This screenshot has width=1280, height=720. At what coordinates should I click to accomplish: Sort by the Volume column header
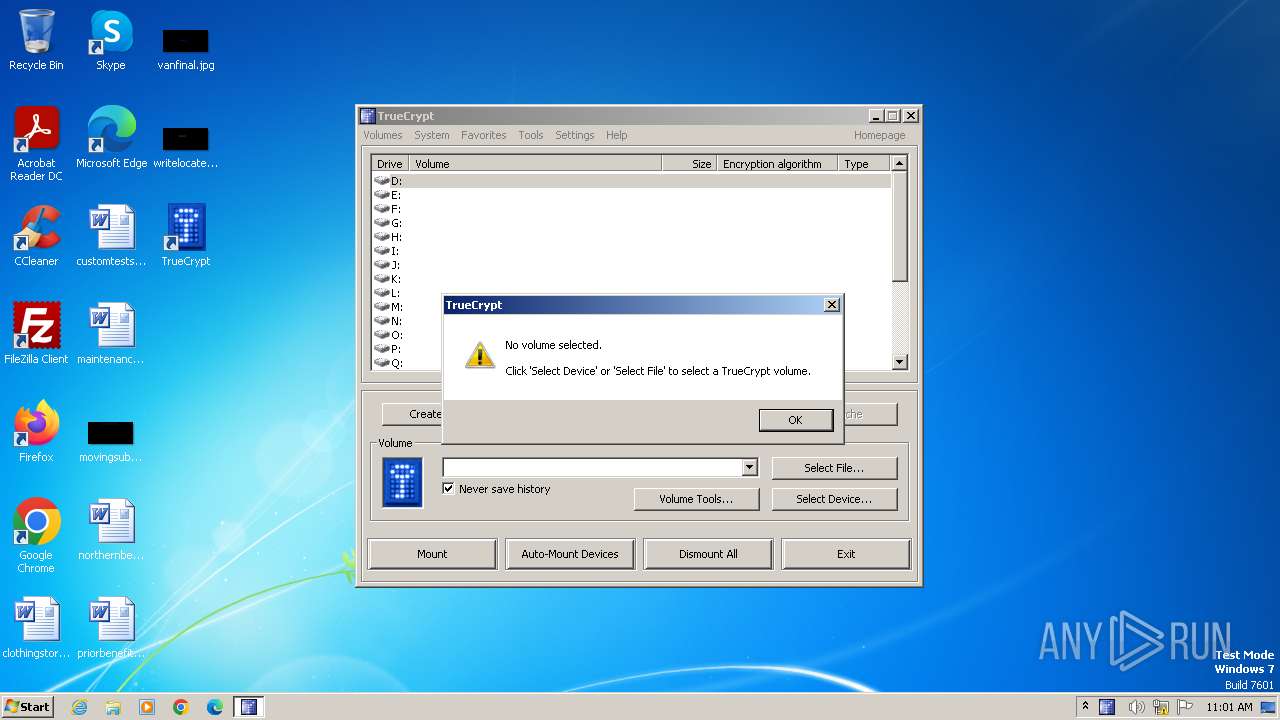(x=536, y=164)
